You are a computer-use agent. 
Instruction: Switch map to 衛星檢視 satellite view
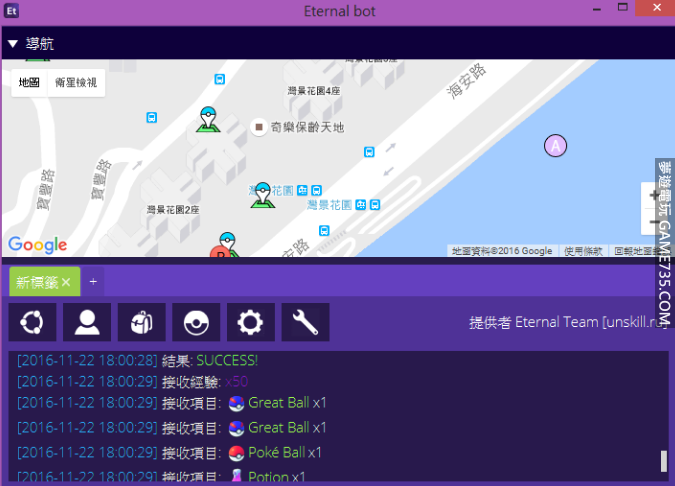(x=76, y=82)
